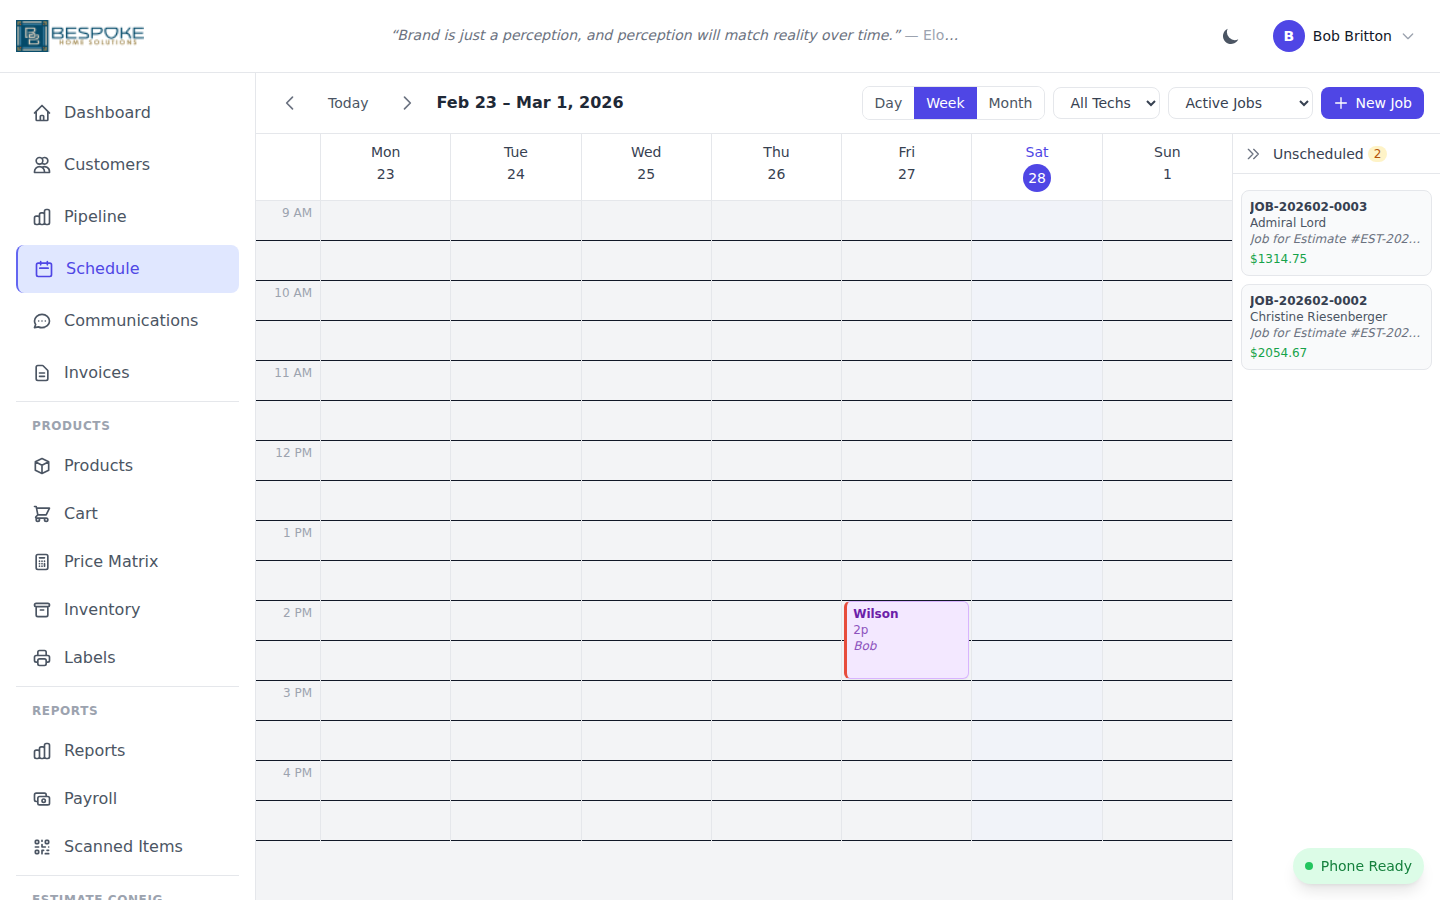Open Scanned Items from the sidebar
1440x900 pixels.
click(123, 846)
